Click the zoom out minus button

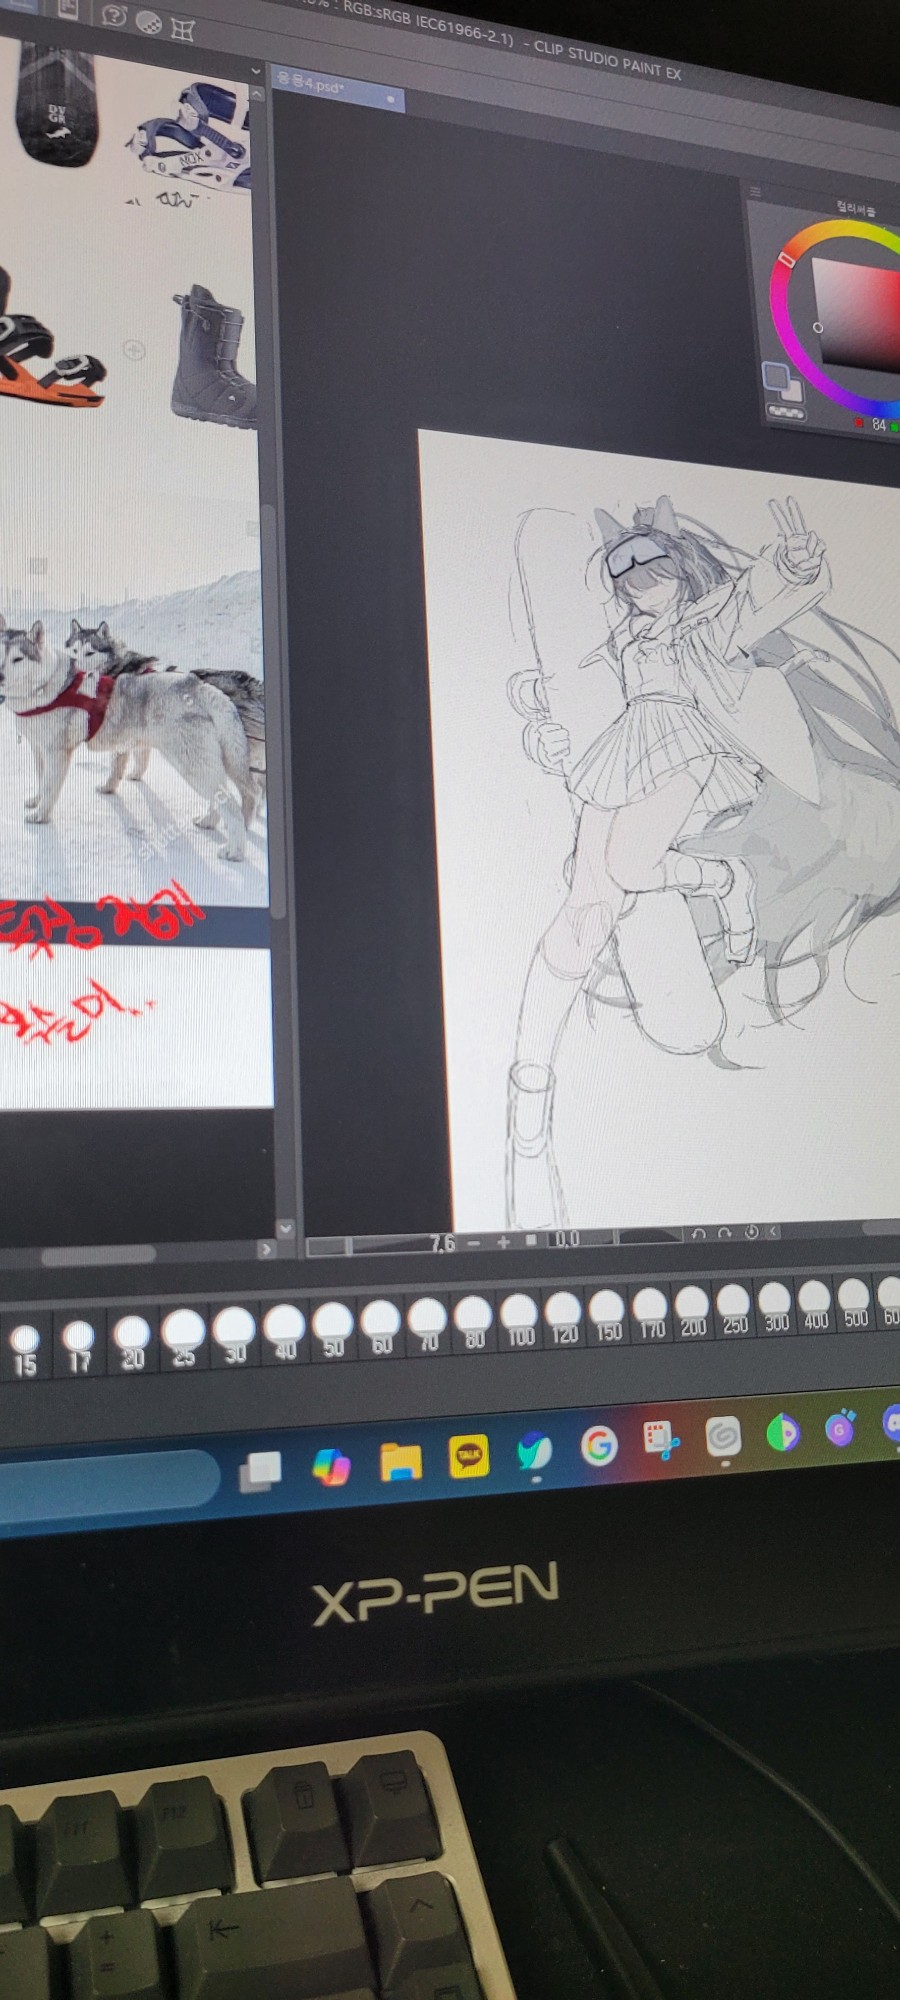click(474, 1242)
